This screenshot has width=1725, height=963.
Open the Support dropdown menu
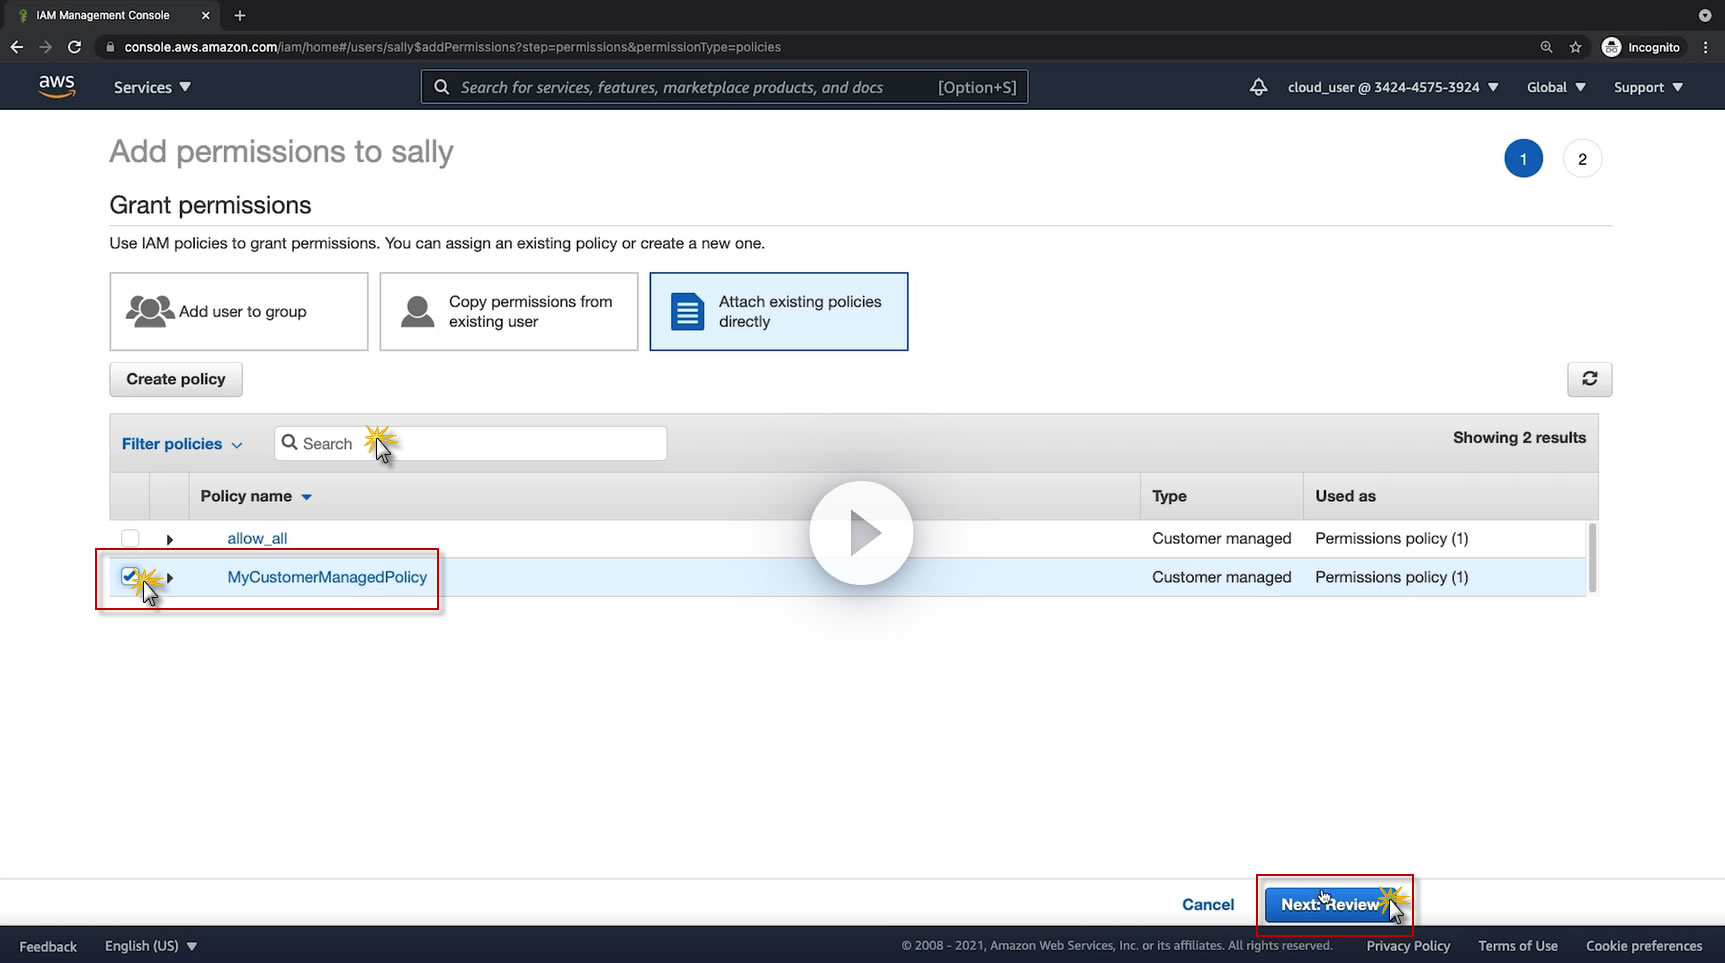(x=1648, y=87)
